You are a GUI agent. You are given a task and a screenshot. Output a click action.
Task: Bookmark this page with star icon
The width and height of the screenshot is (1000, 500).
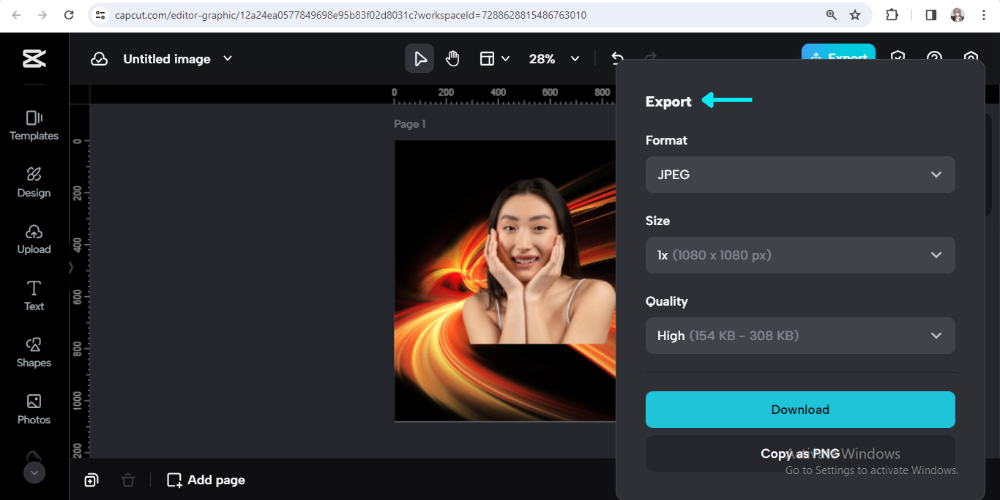pyautogui.click(x=855, y=15)
